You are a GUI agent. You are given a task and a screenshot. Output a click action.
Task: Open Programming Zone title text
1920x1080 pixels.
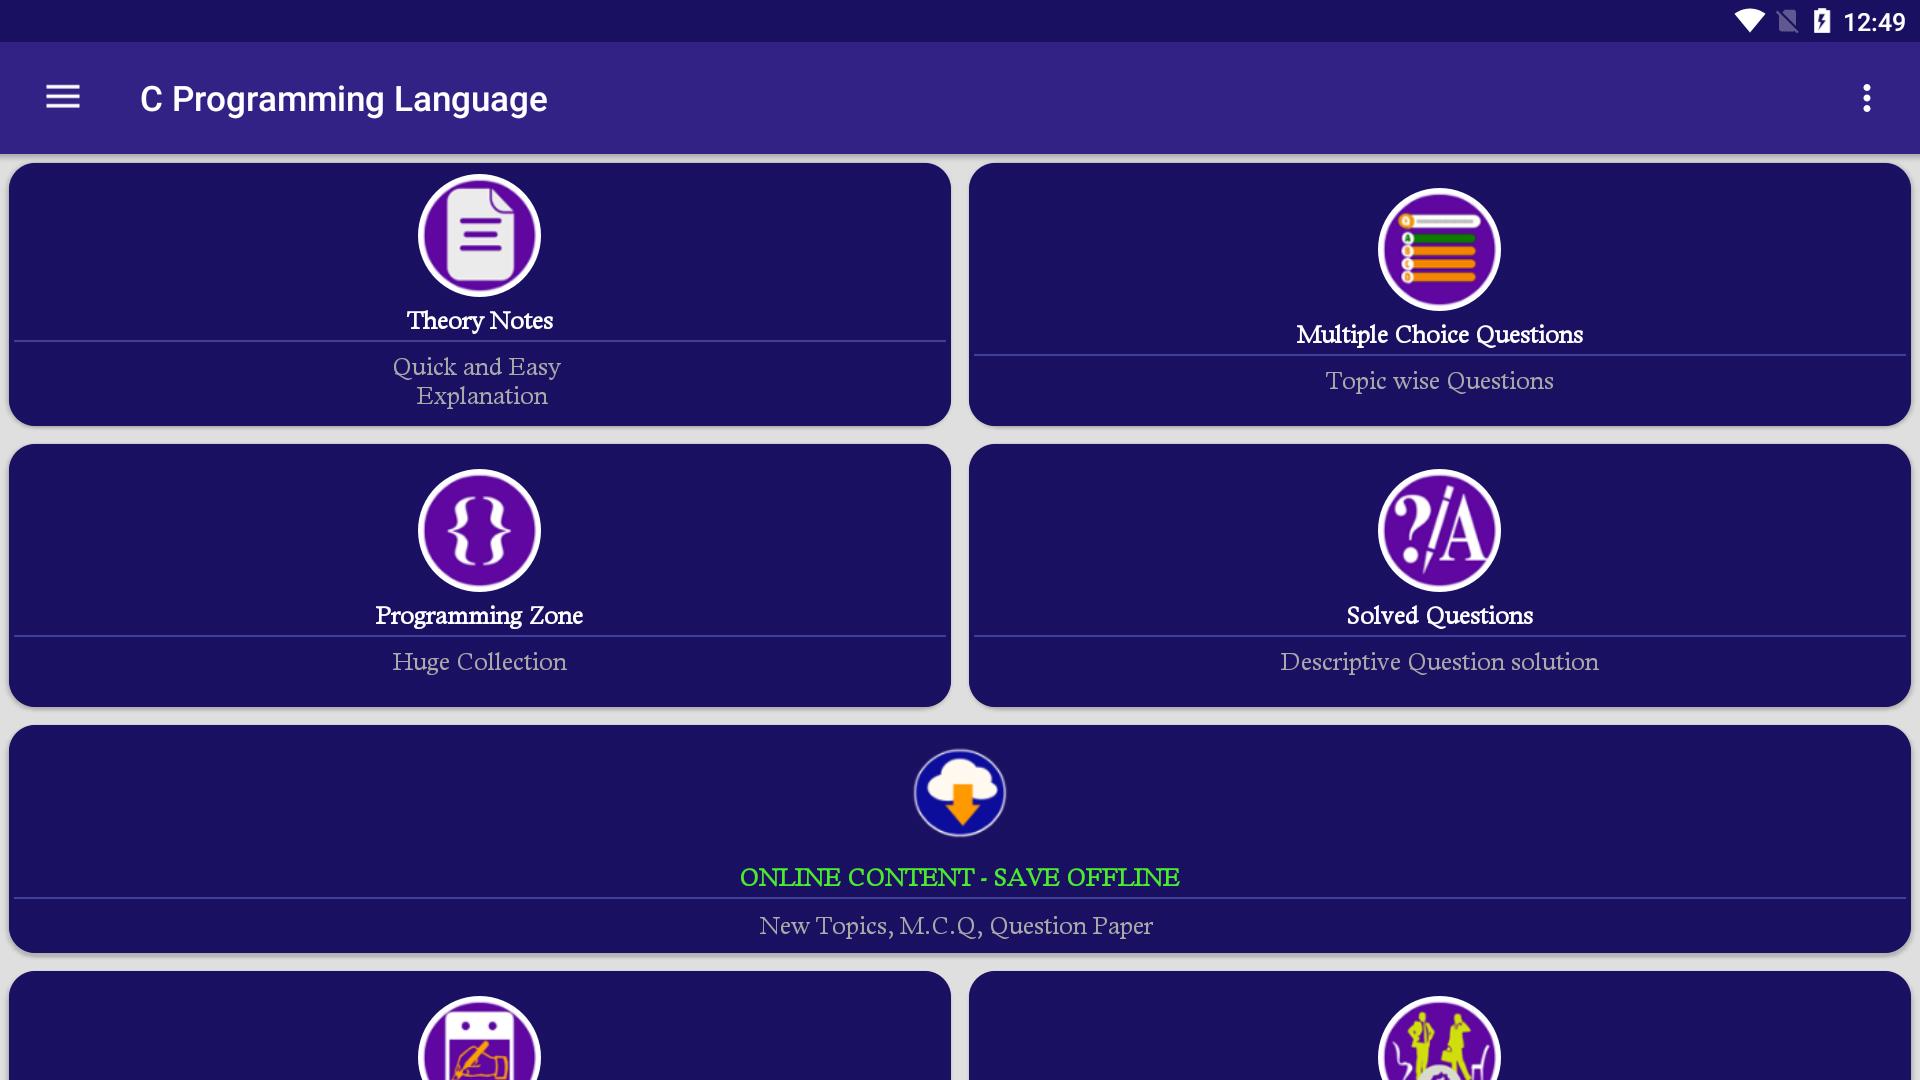tap(479, 616)
